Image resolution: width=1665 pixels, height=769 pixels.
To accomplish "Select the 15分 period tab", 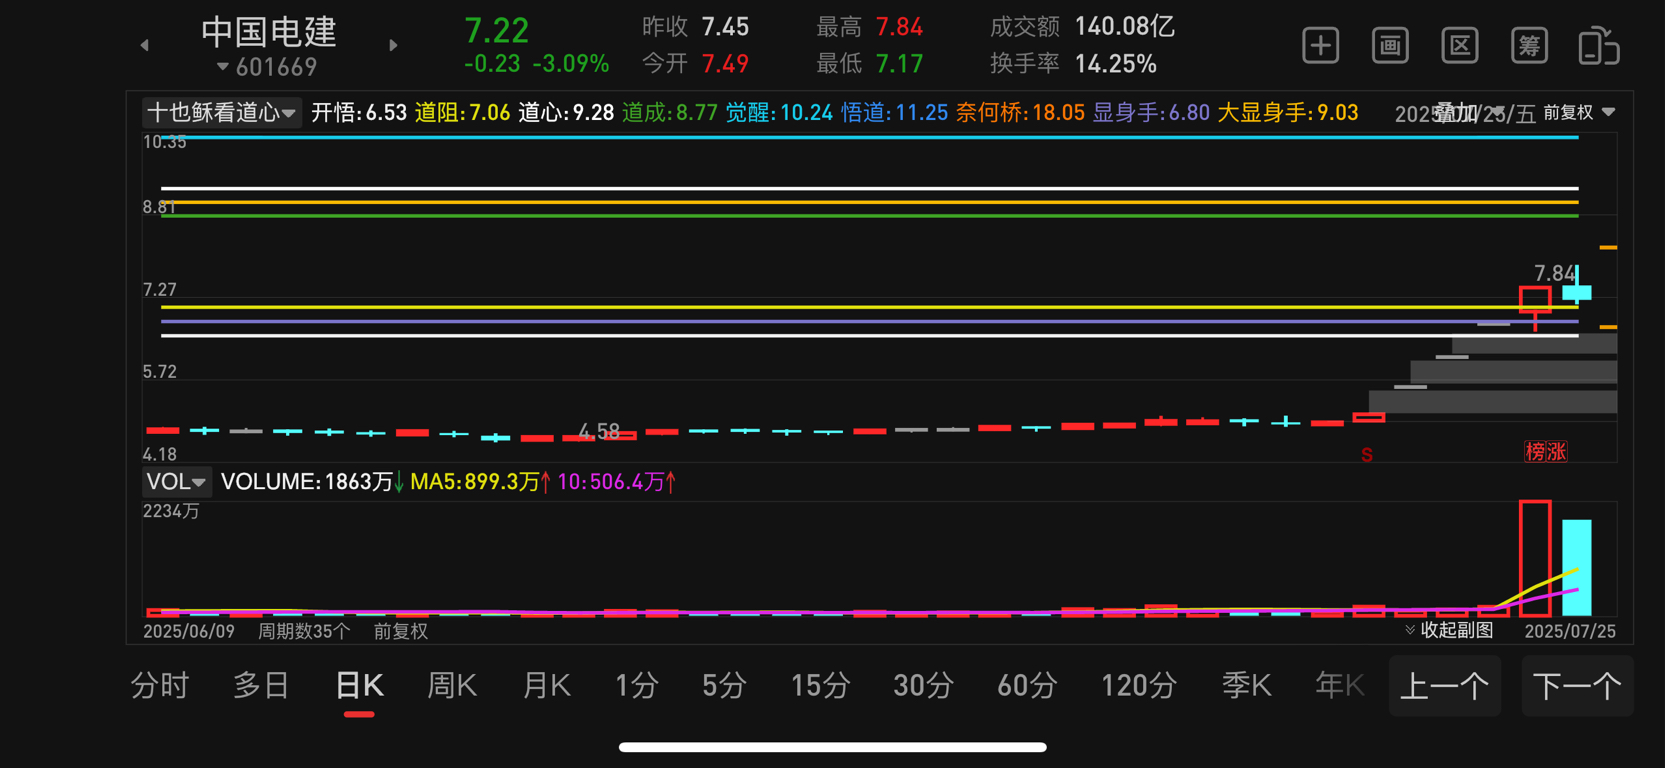I will coord(820,686).
